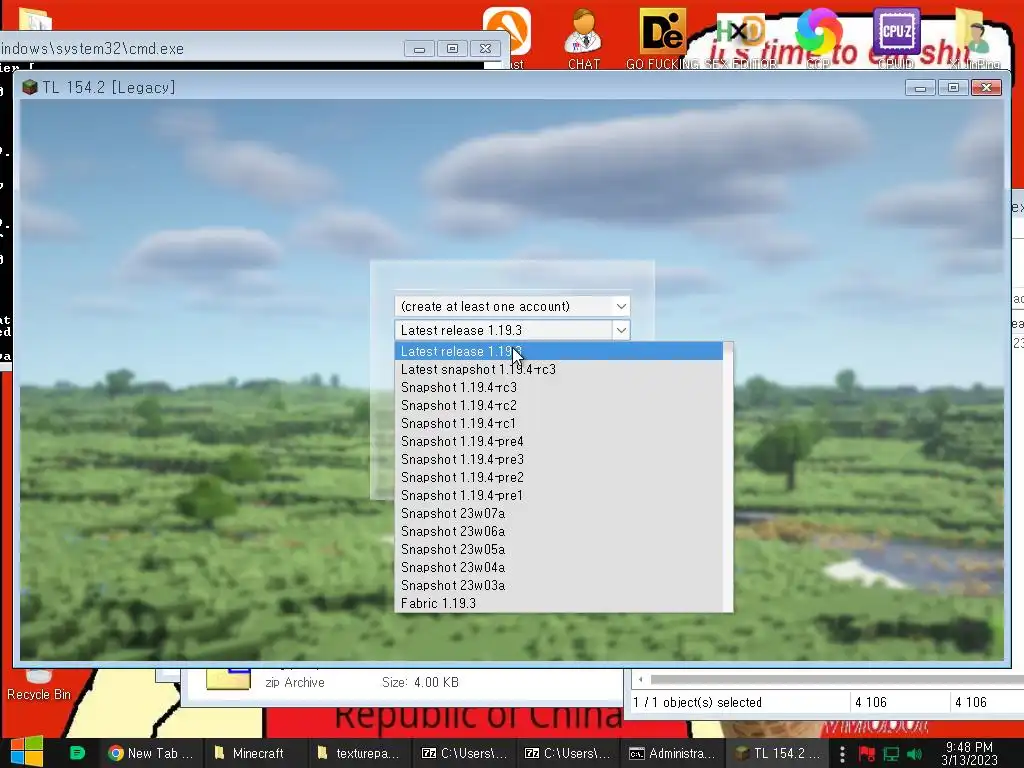
Task: Select Snapshot 1.19.4-pre2 entry
Action: point(558,477)
